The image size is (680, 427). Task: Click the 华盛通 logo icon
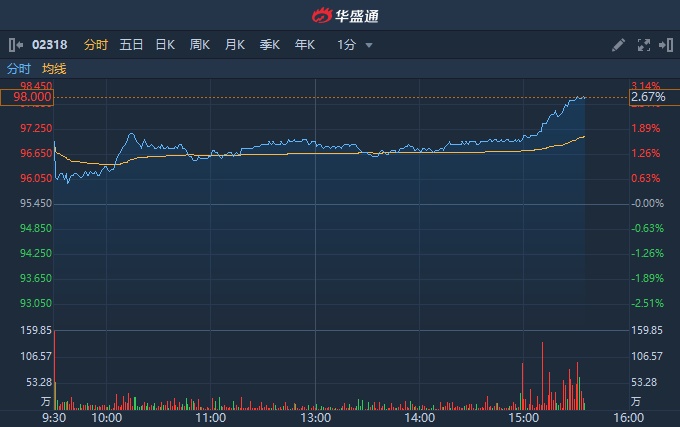pos(322,15)
